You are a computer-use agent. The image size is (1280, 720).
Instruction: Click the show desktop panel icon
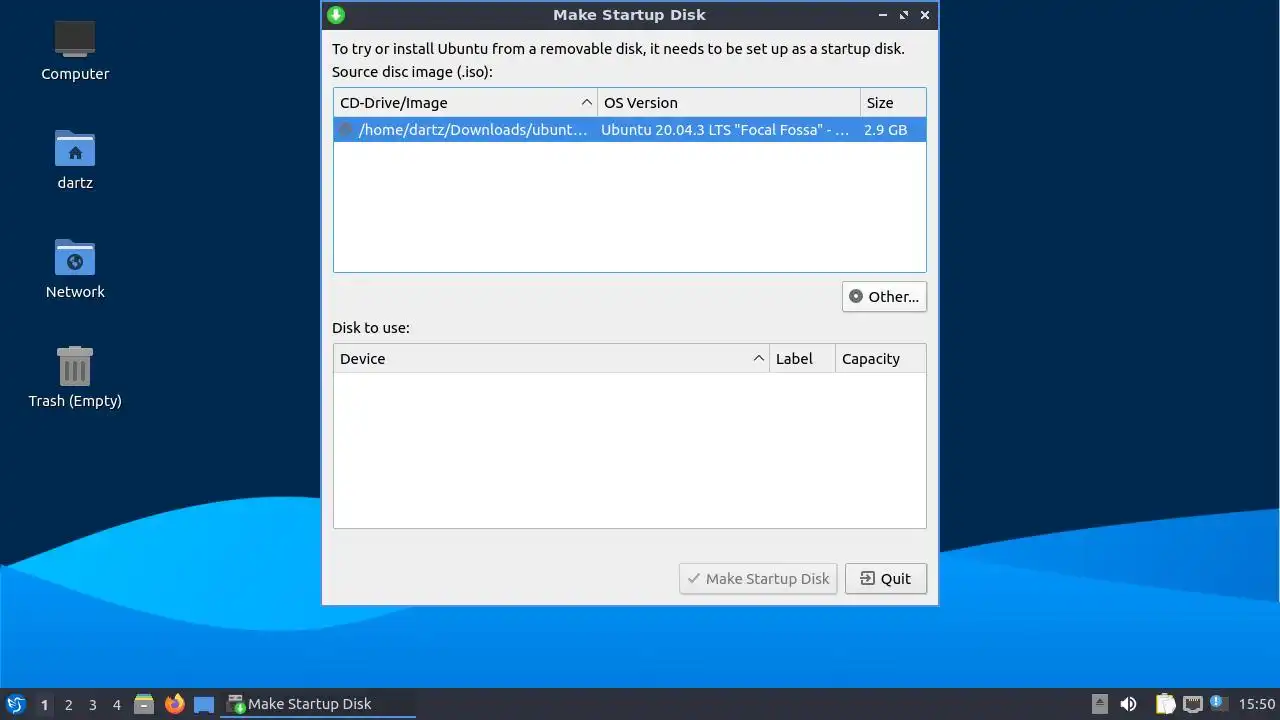pyautogui.click(x=204, y=704)
